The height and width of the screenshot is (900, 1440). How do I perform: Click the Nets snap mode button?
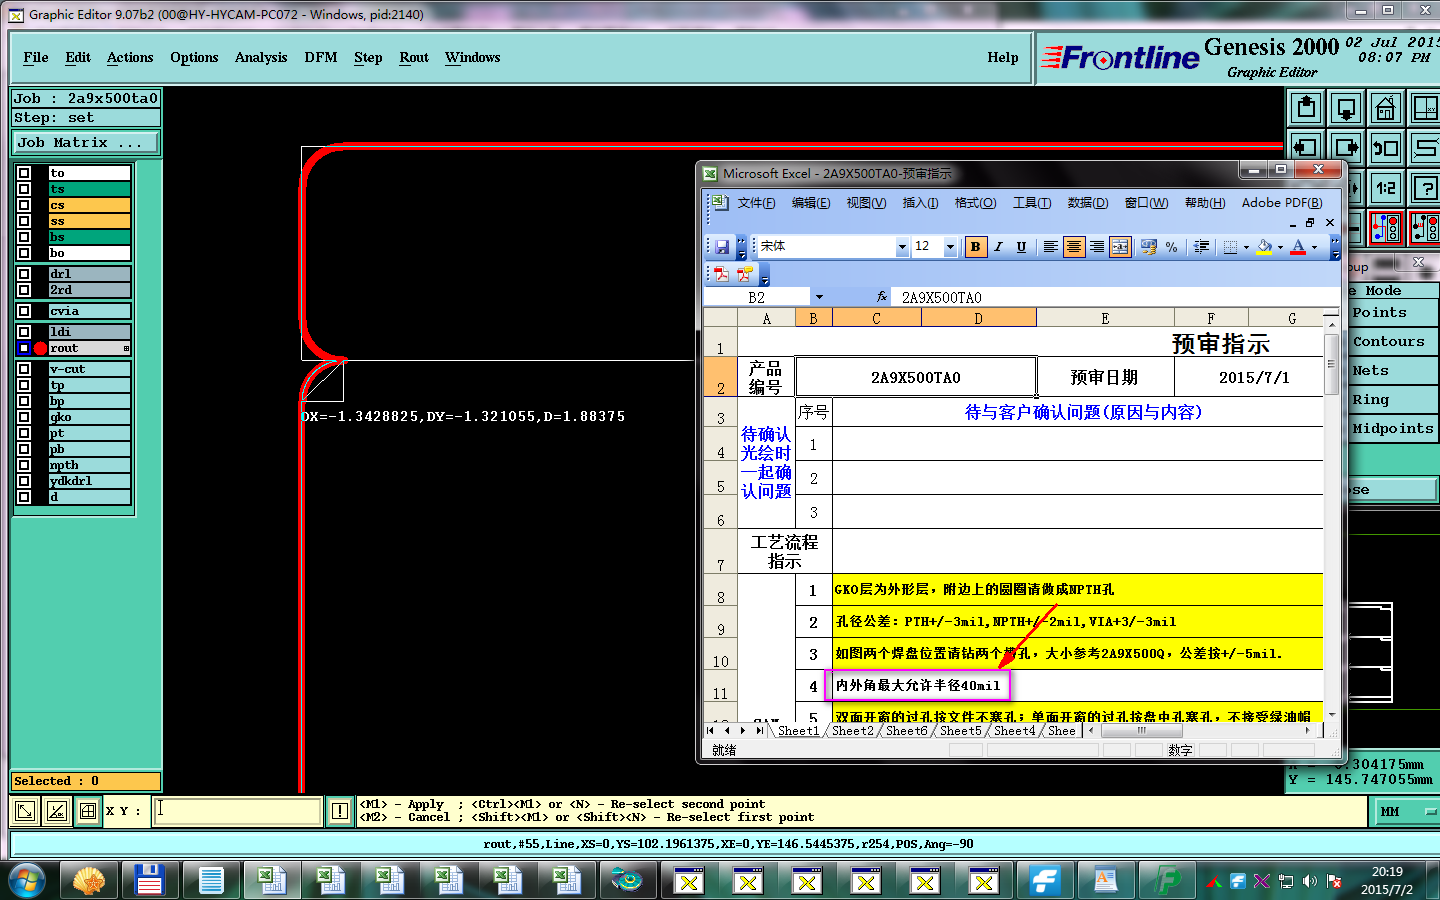(1392, 371)
